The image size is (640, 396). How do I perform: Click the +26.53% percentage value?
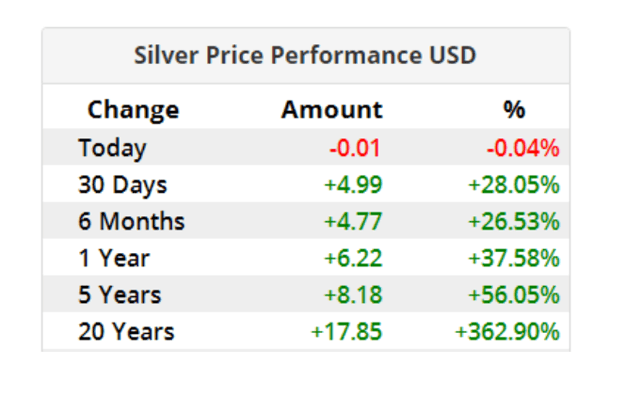point(514,221)
